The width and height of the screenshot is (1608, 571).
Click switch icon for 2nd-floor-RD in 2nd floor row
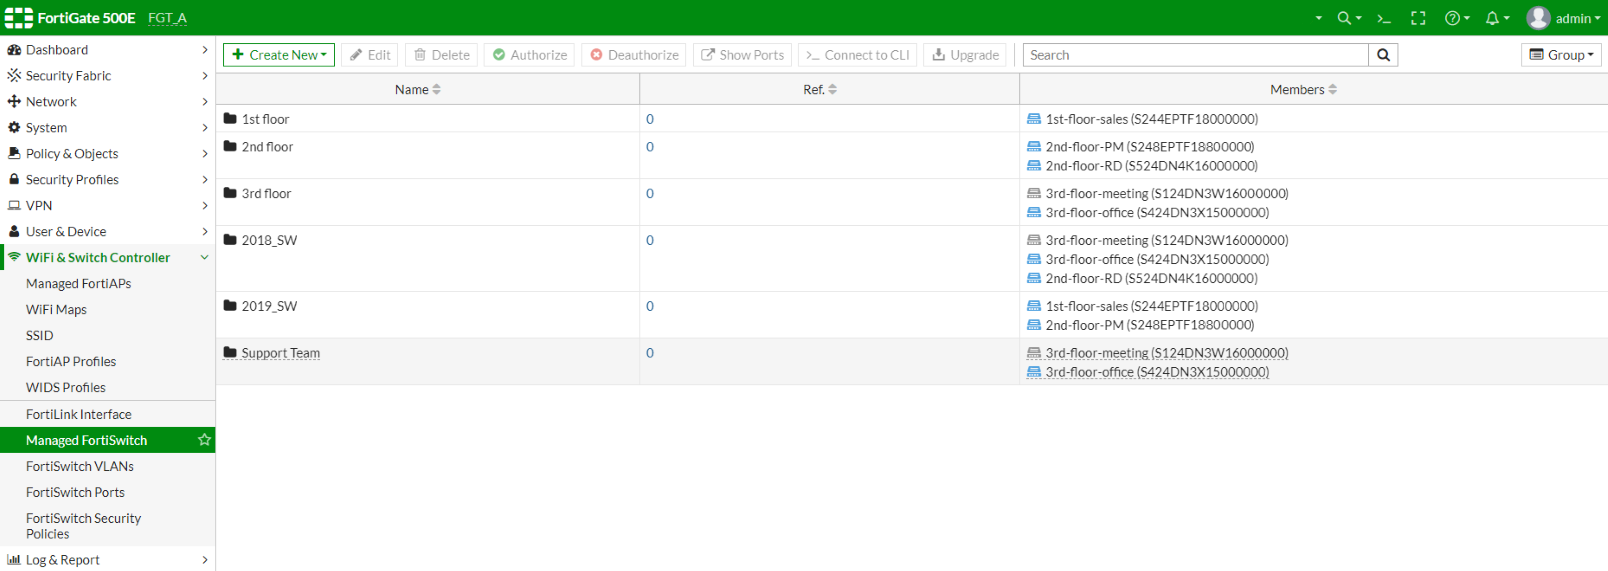[1034, 166]
